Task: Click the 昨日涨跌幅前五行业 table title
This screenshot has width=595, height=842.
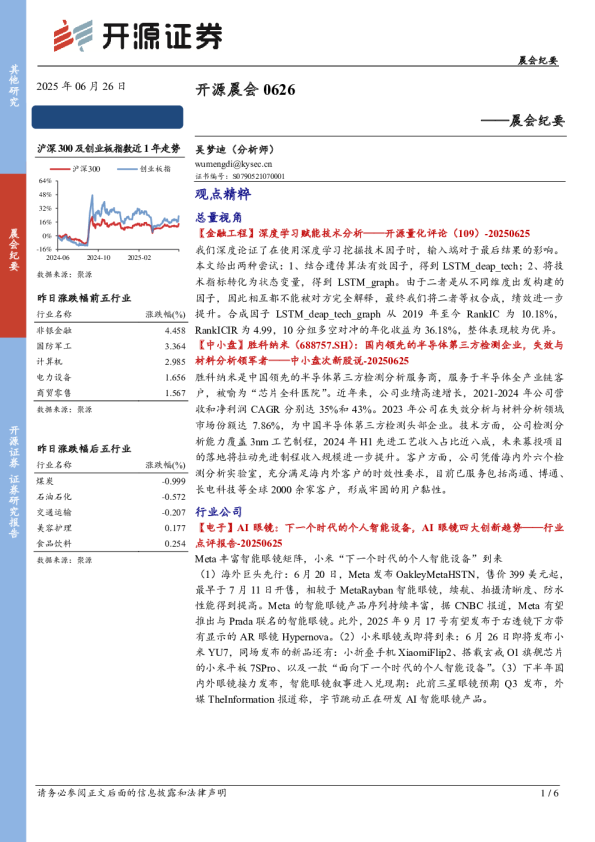Action: tap(84, 298)
